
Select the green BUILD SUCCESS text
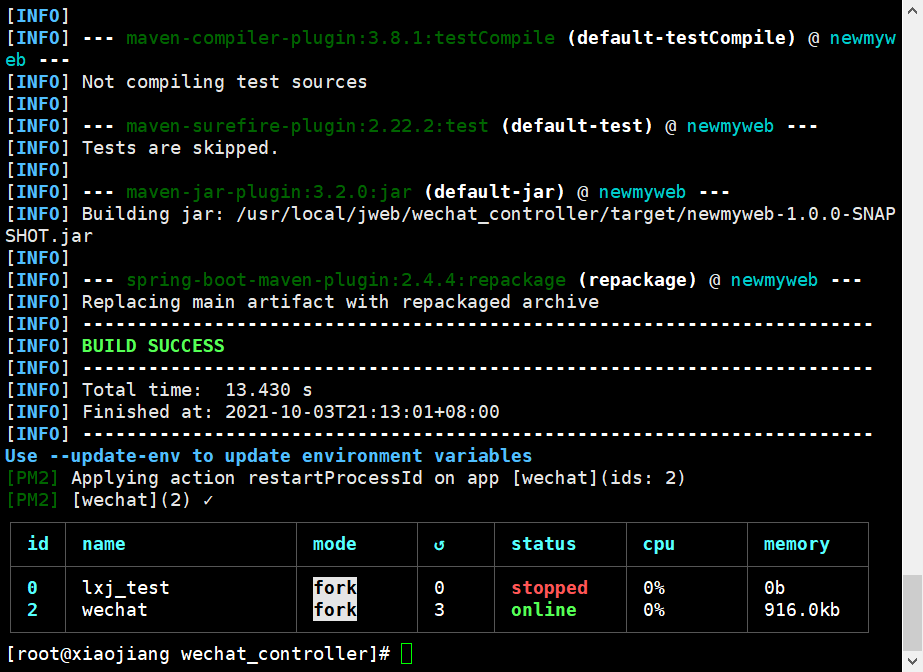click(x=153, y=346)
